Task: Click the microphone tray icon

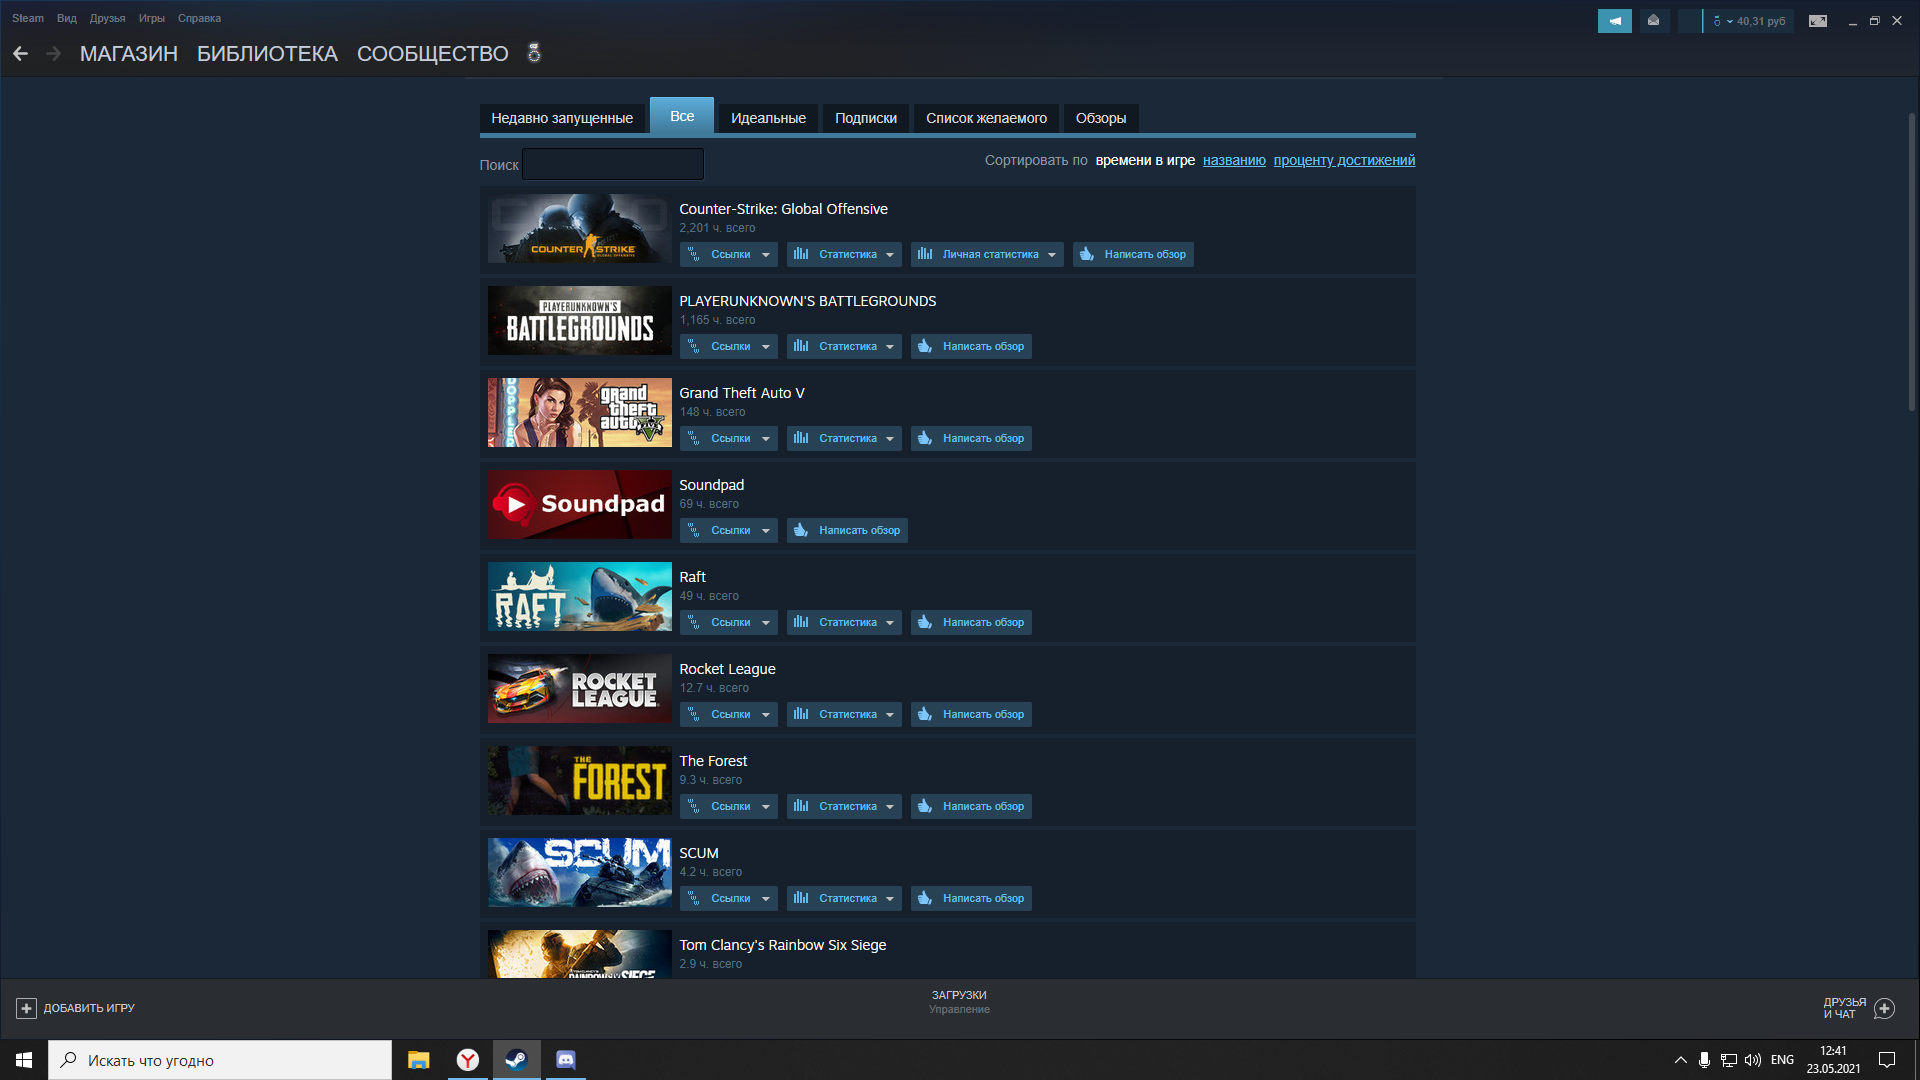Action: click(1704, 1060)
